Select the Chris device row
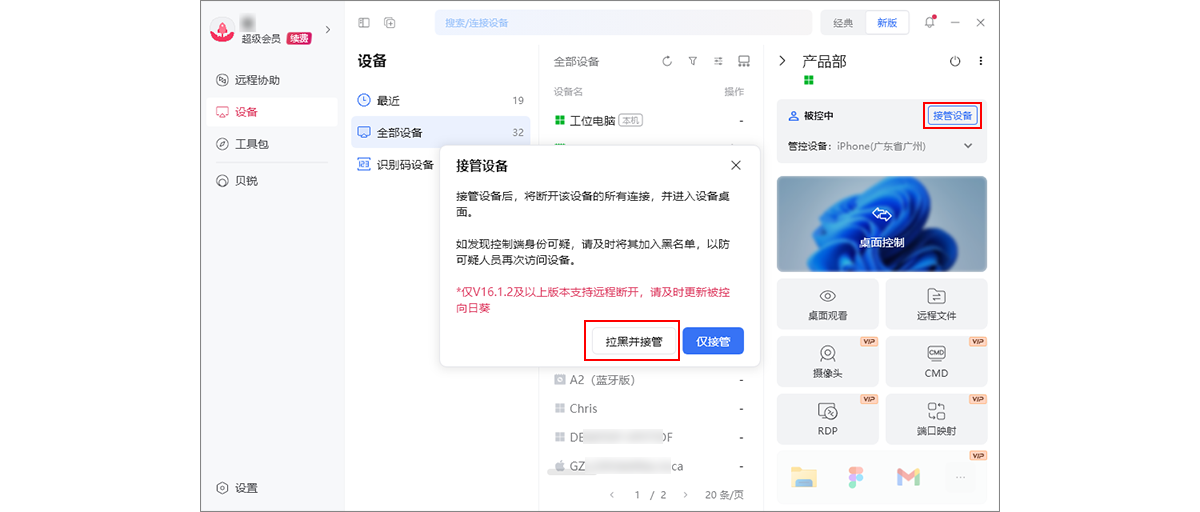This screenshot has width=1200, height=512. tap(651, 409)
